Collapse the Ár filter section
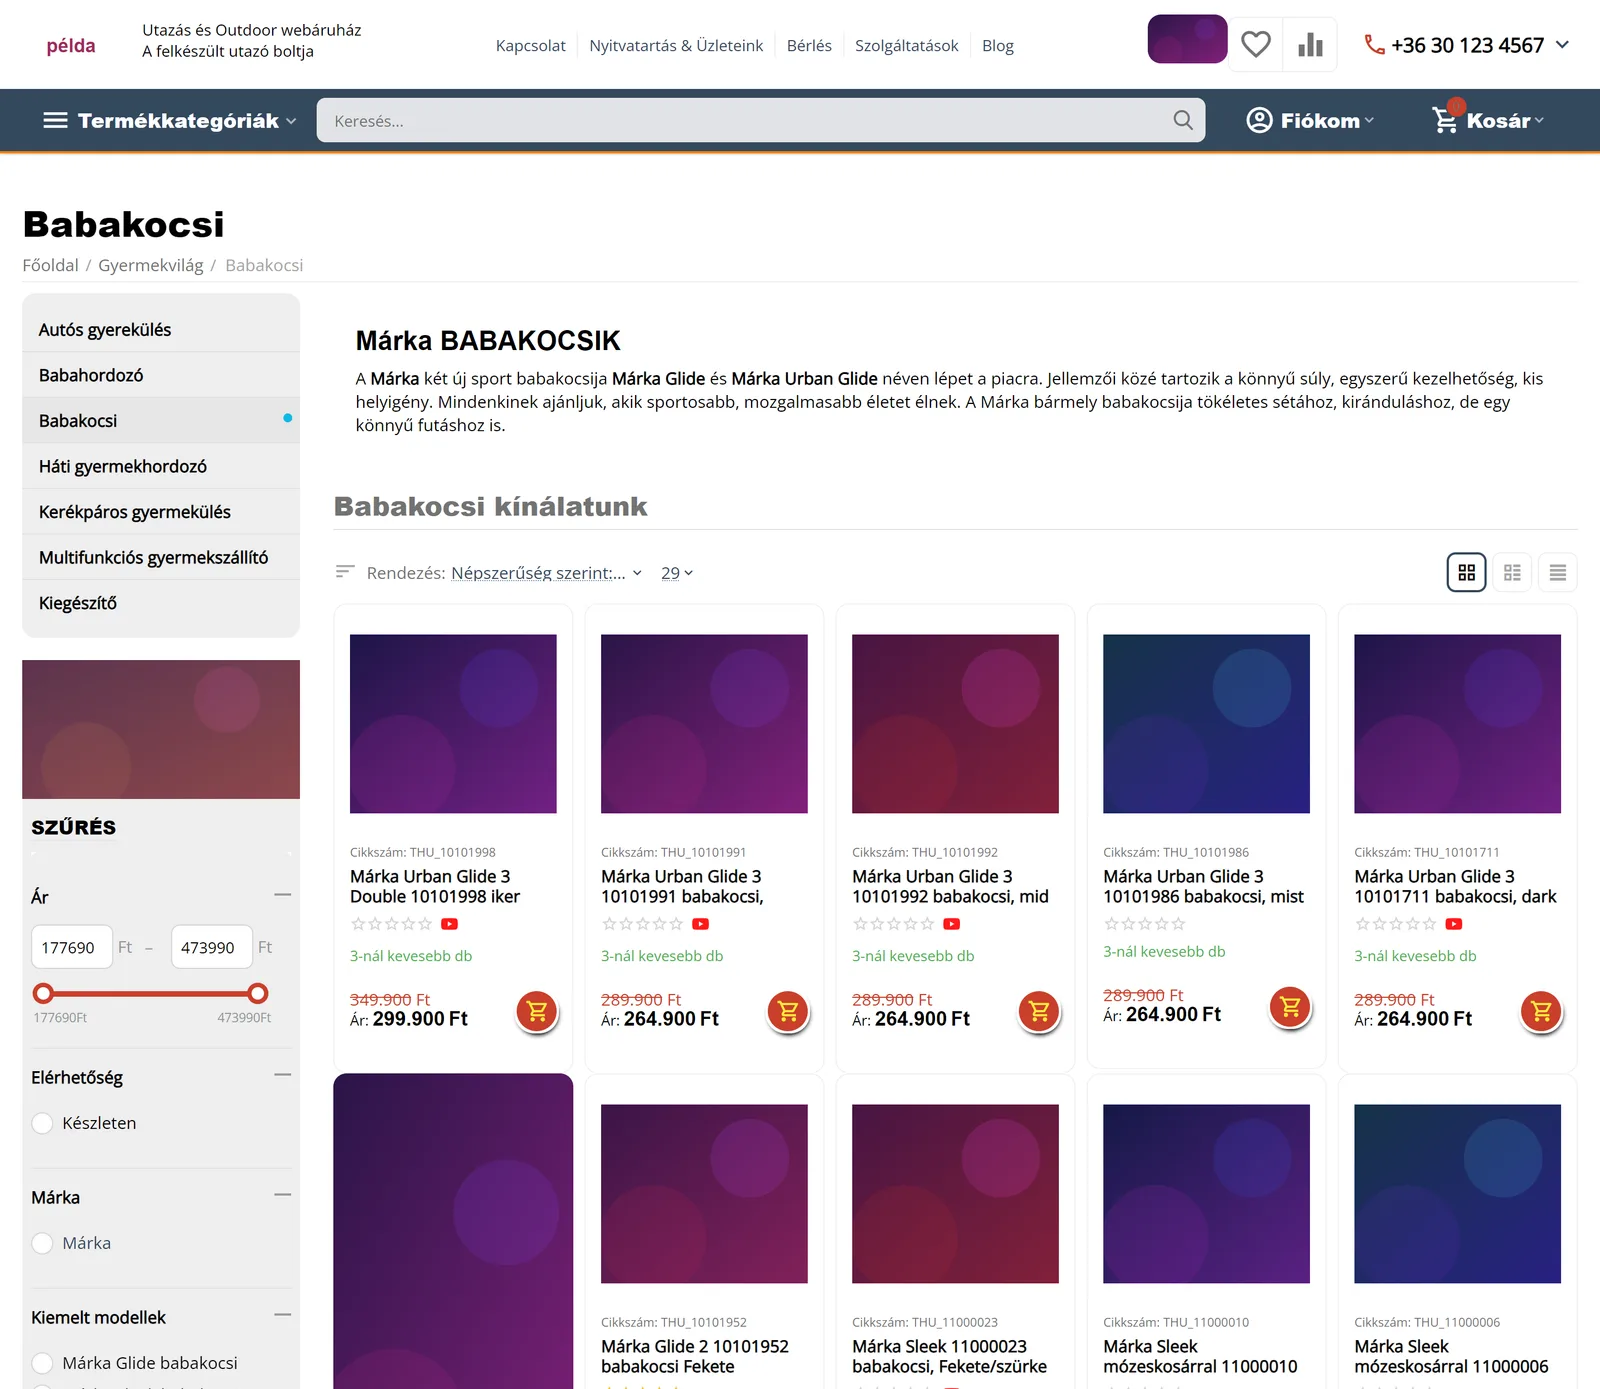Viewport: 1600px width, 1389px height. click(x=283, y=895)
